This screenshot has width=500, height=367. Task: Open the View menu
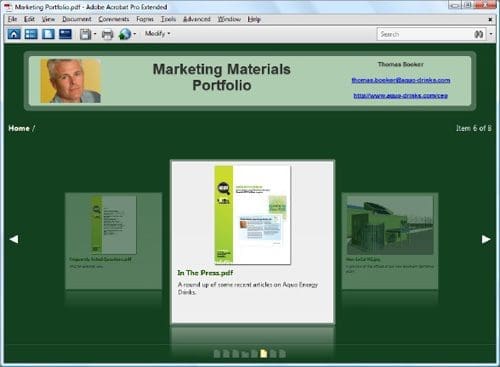point(48,19)
